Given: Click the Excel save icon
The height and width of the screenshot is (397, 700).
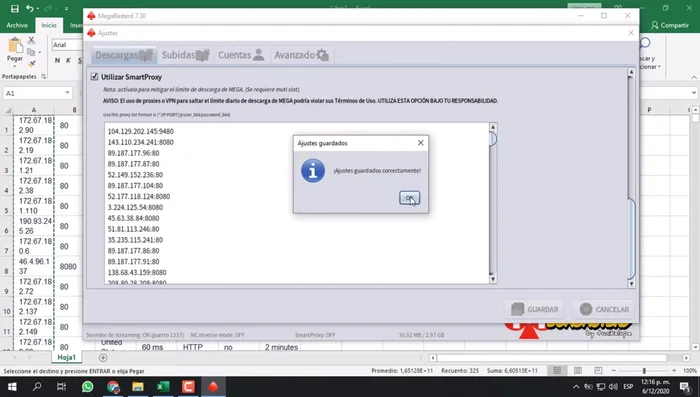Looking at the screenshot, I should [x=14, y=8].
